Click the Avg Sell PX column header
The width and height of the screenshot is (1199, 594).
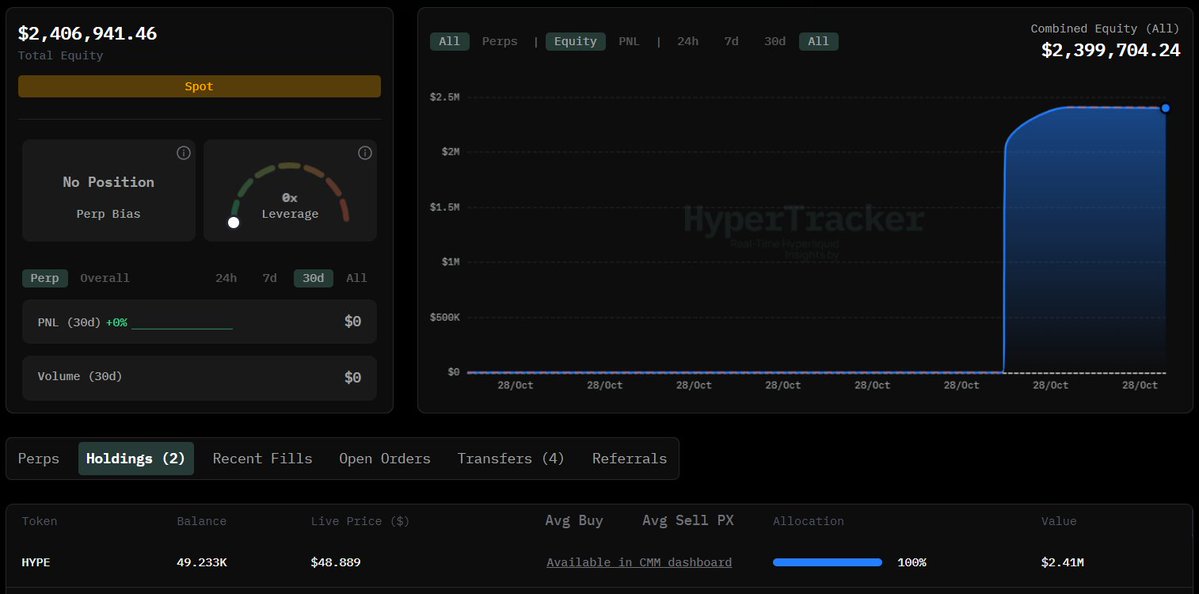point(688,521)
